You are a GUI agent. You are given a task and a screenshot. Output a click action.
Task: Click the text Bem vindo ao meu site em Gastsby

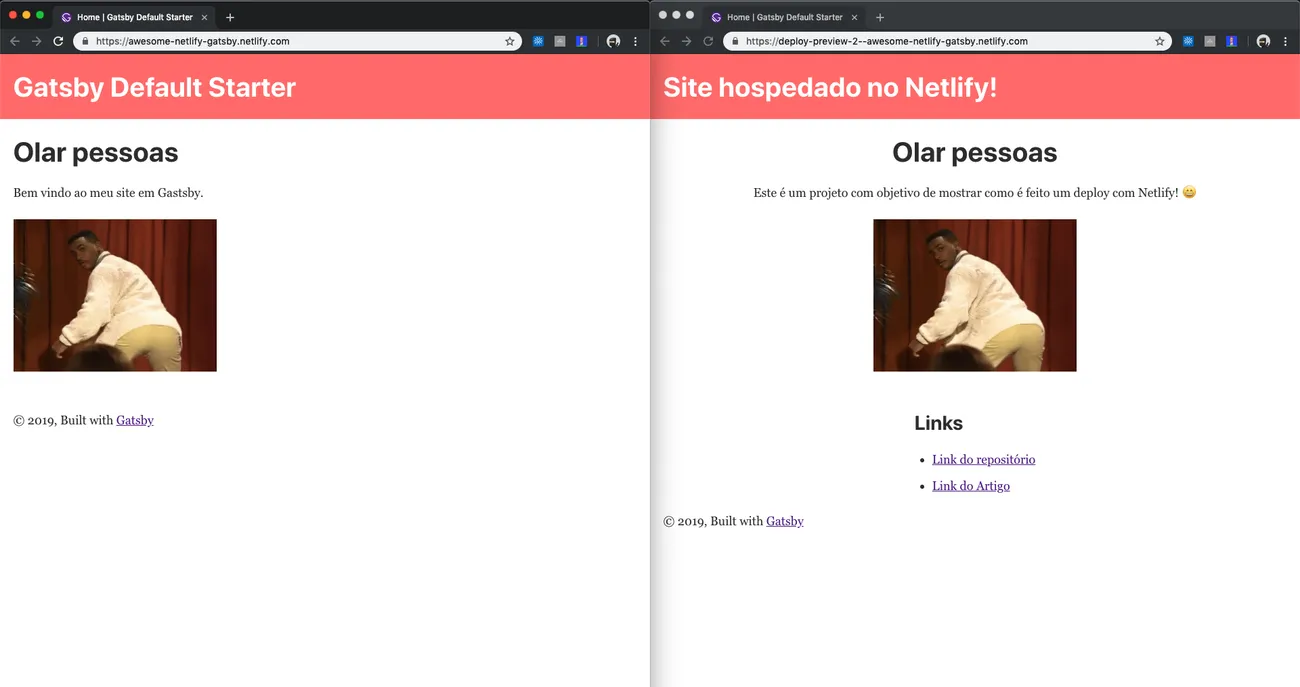pos(108,192)
